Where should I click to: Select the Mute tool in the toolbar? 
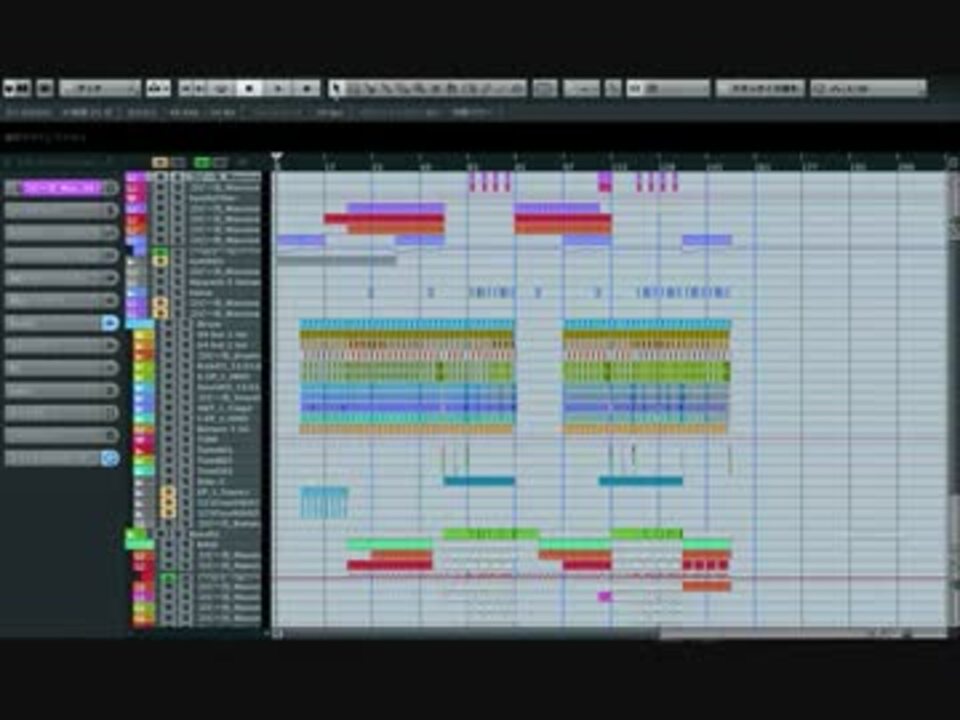(437, 89)
